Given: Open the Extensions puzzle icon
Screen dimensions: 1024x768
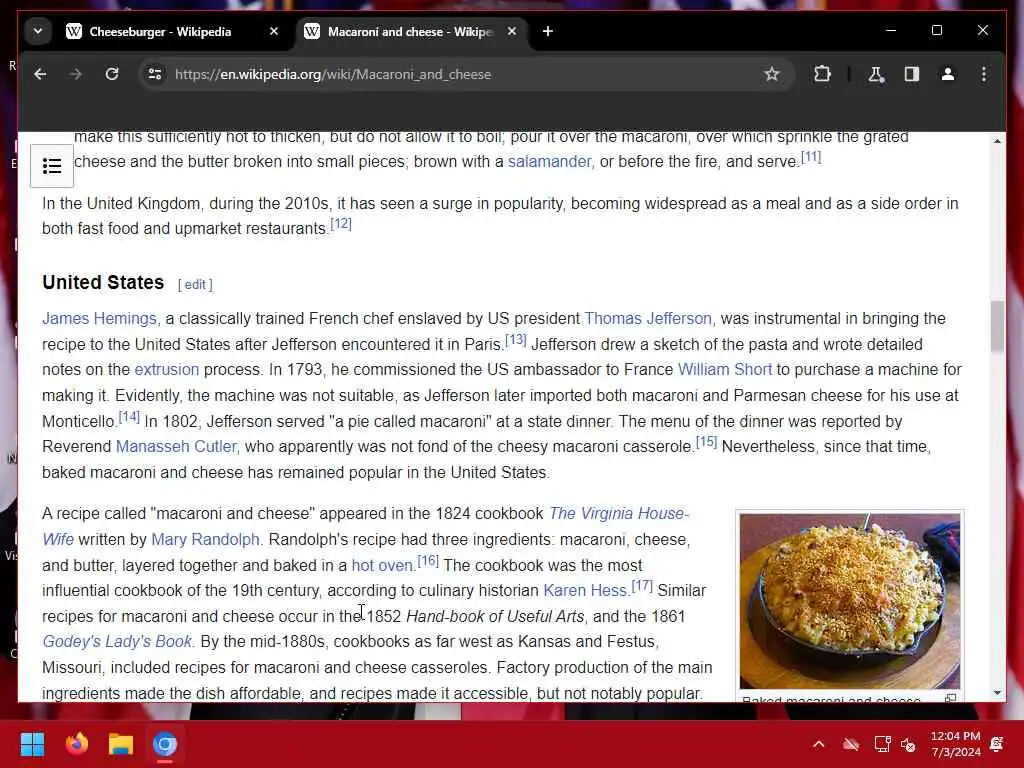Looking at the screenshot, I should (822, 74).
